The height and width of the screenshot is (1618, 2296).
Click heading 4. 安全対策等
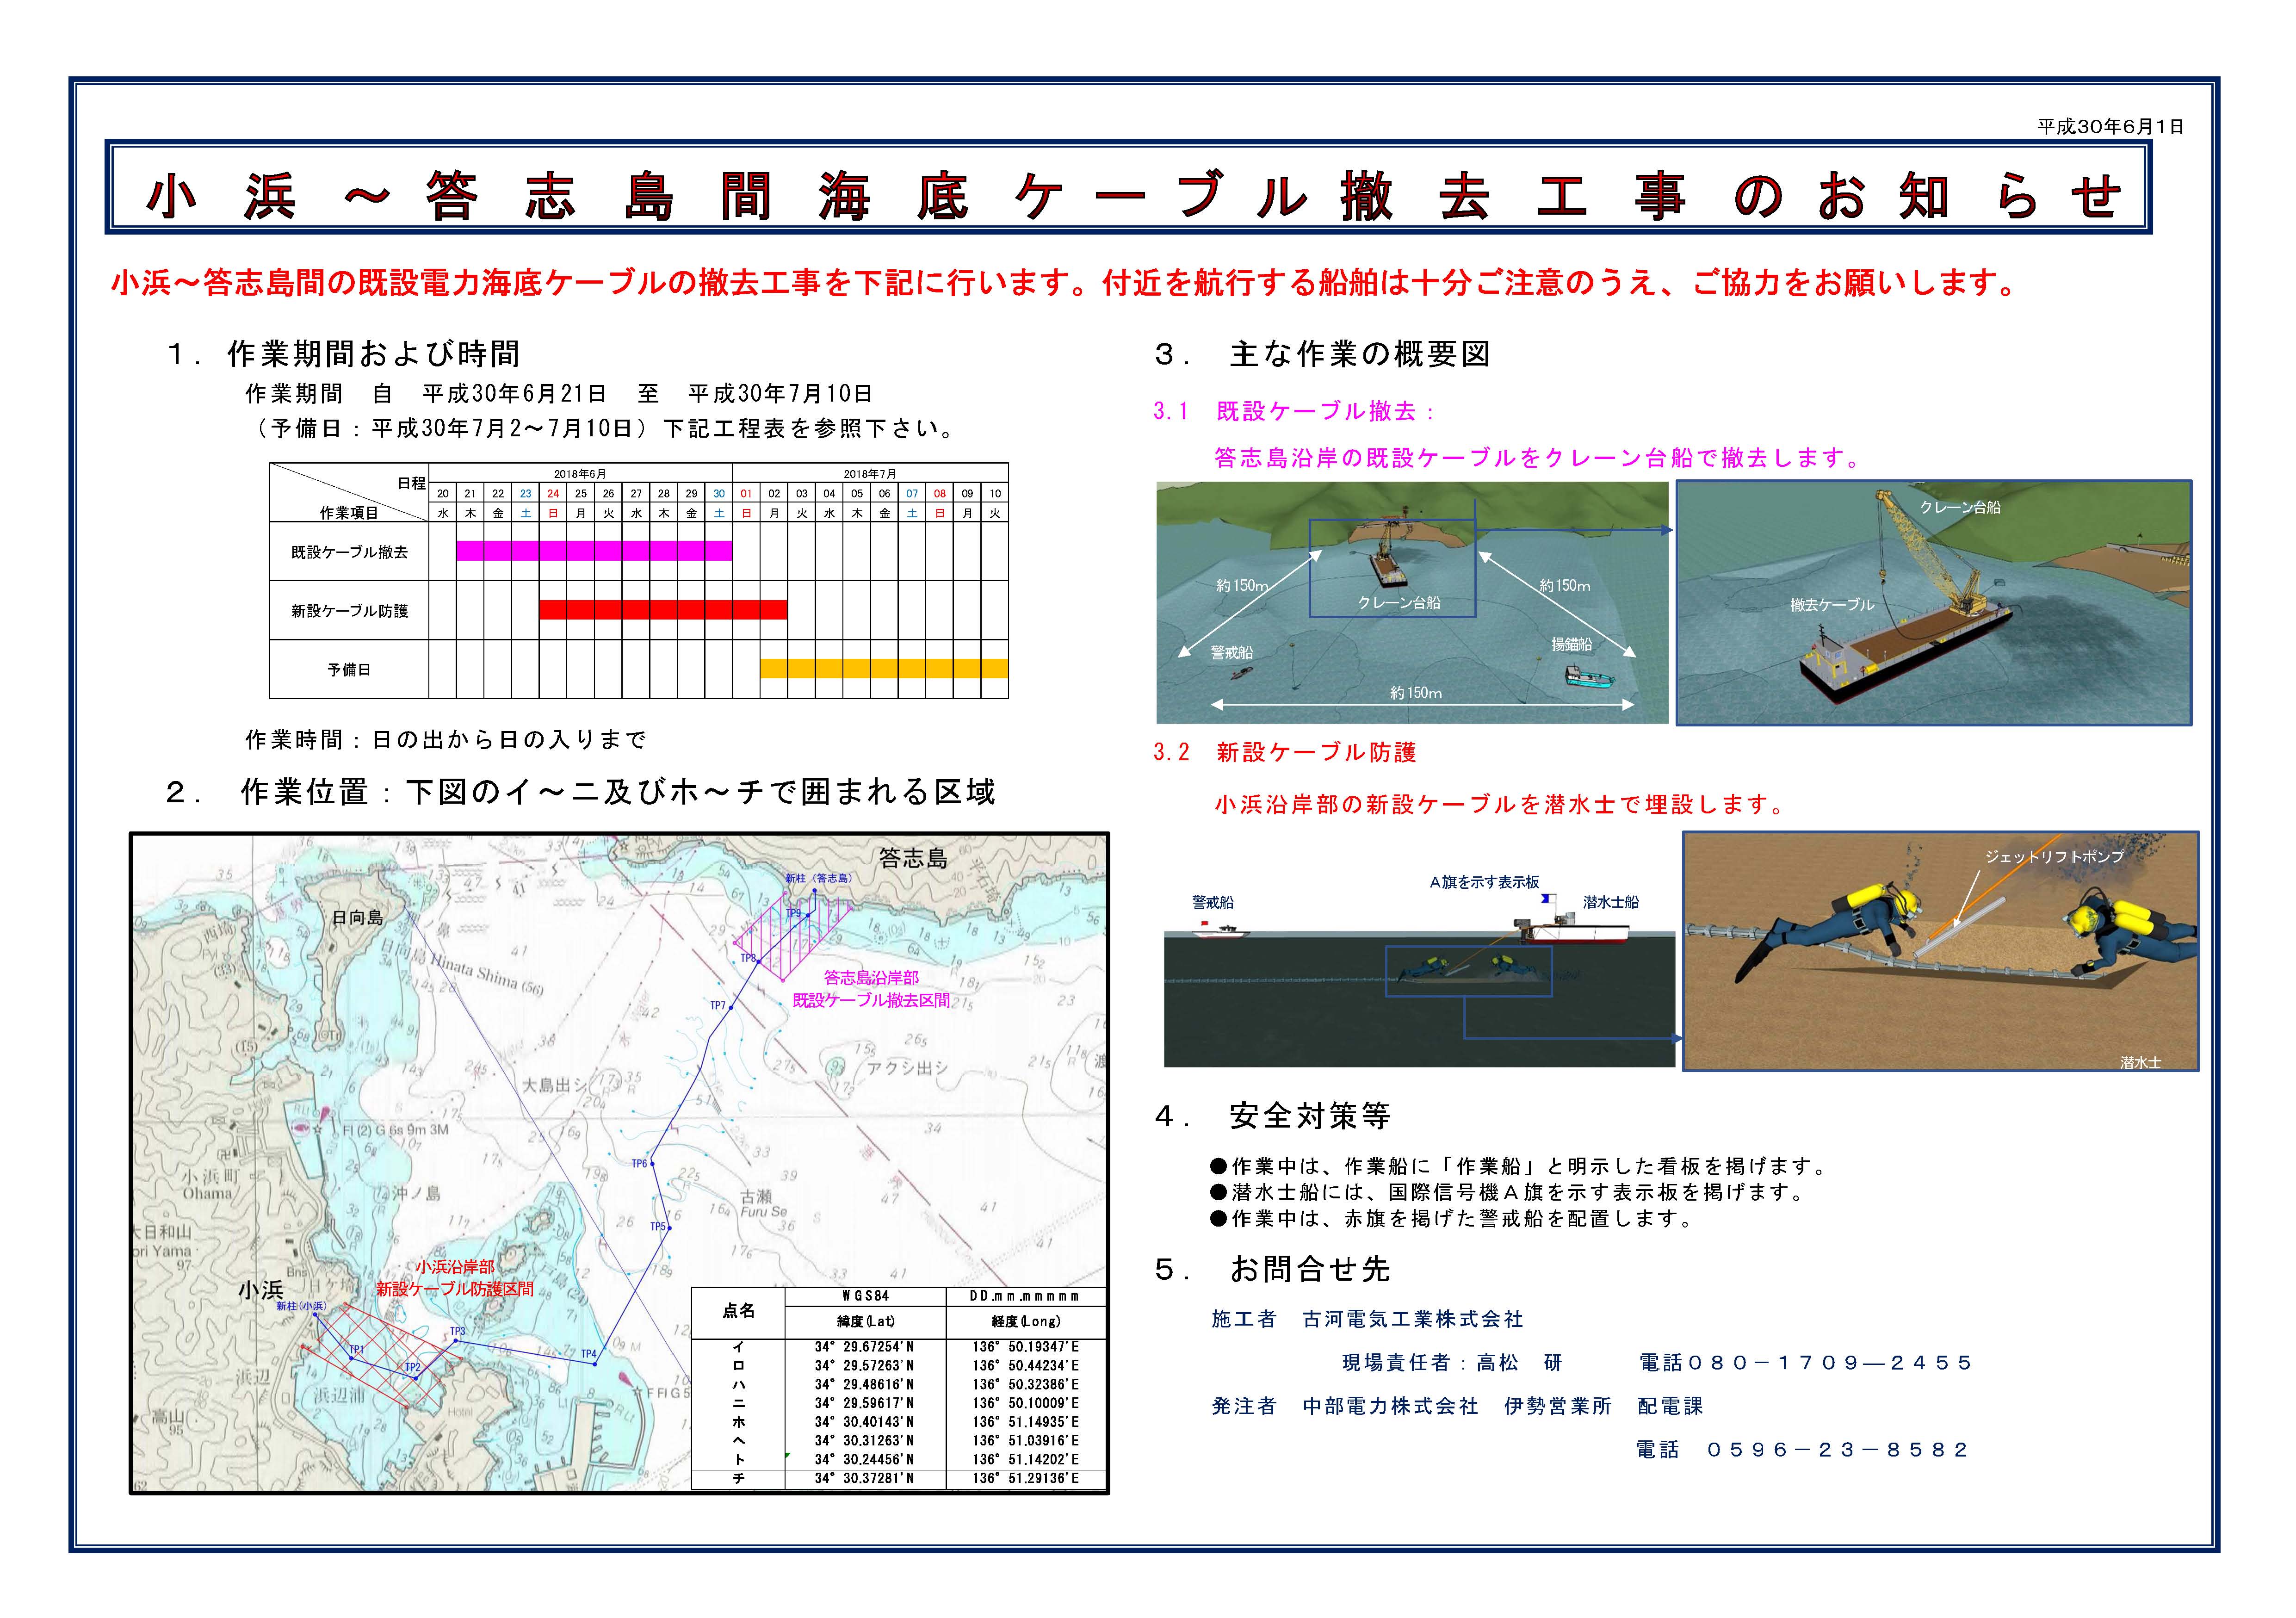tap(1273, 1116)
